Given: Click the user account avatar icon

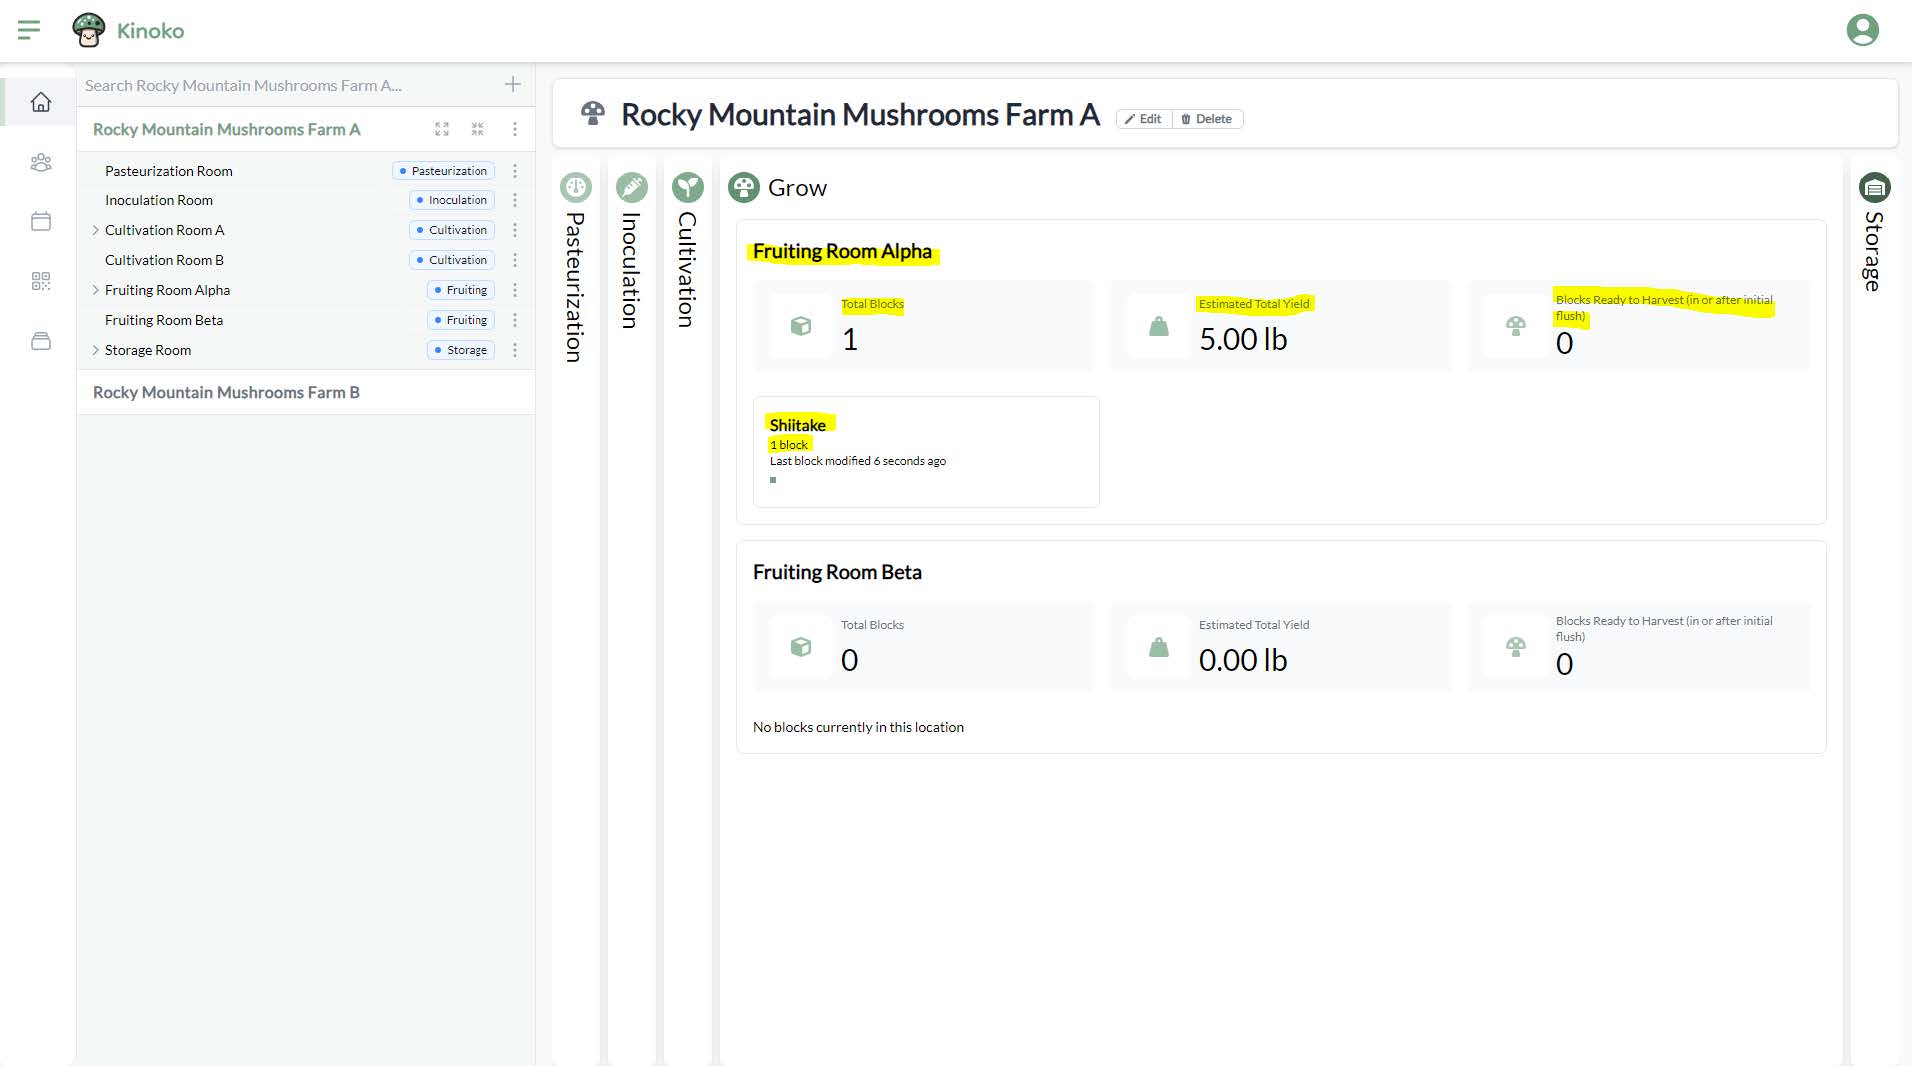Looking at the screenshot, I should 1862,30.
